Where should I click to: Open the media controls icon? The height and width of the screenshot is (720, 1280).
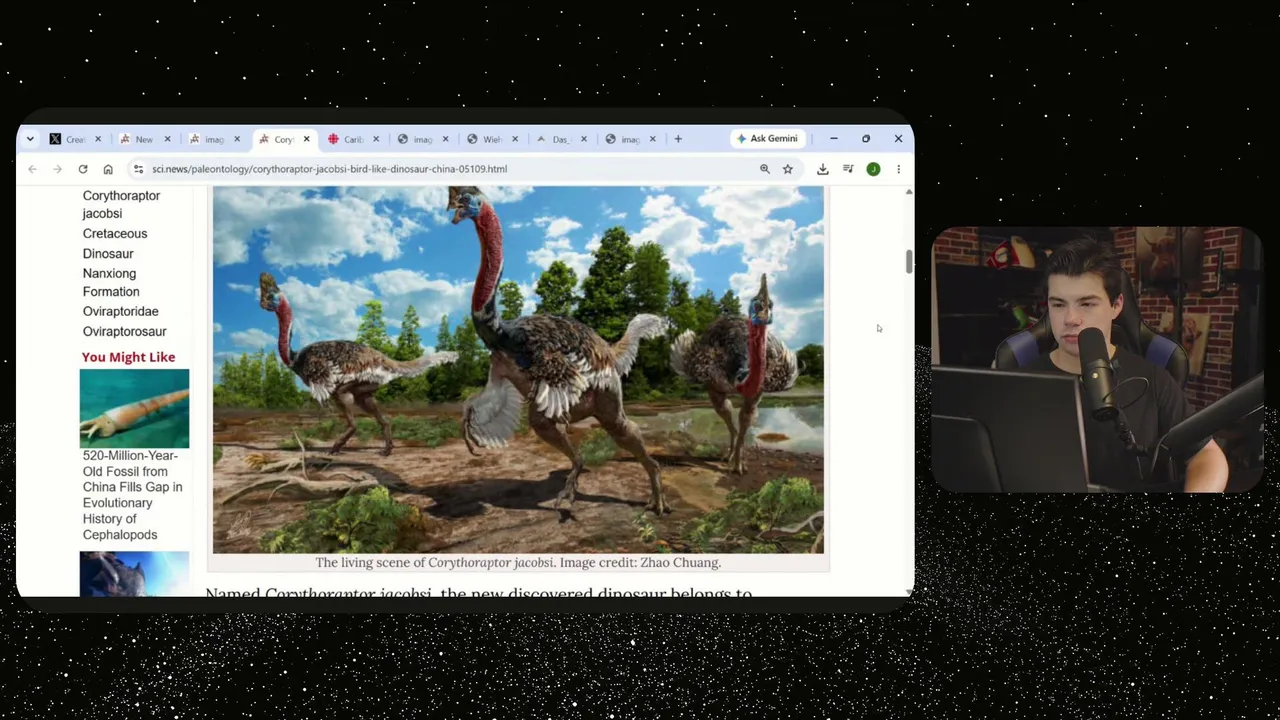[848, 169]
